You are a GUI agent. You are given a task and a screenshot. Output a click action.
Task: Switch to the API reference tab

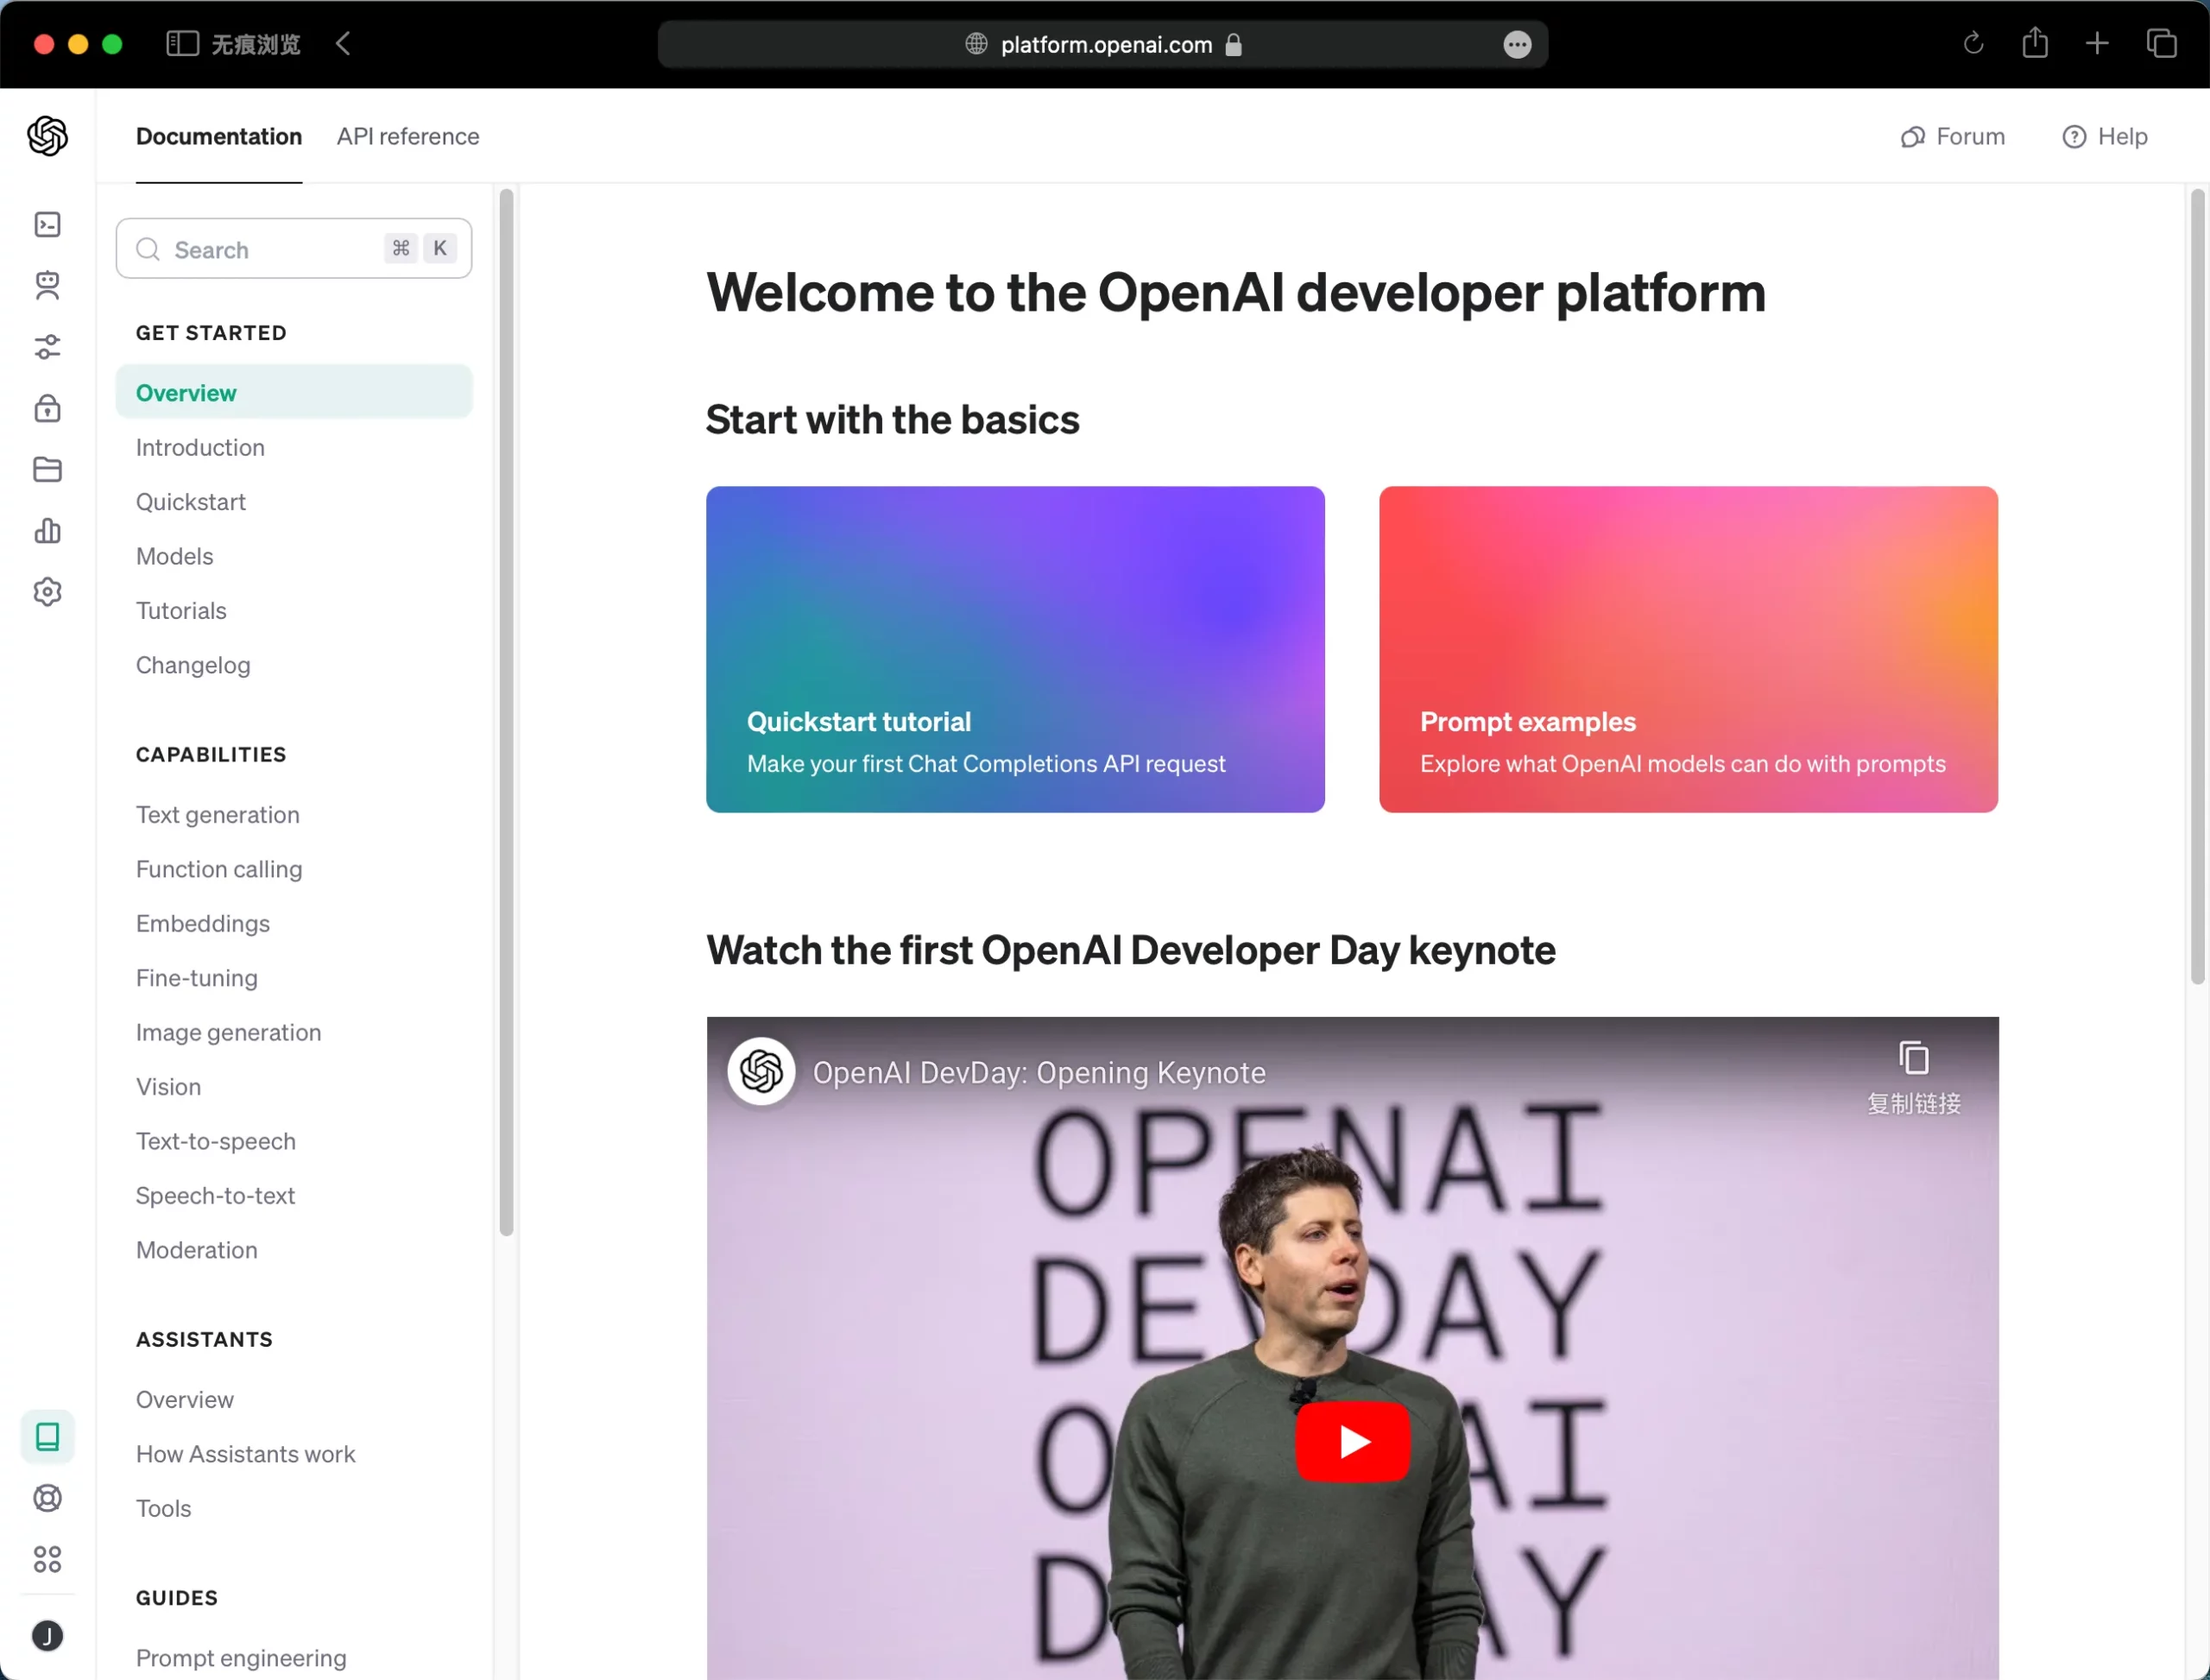pyautogui.click(x=408, y=136)
